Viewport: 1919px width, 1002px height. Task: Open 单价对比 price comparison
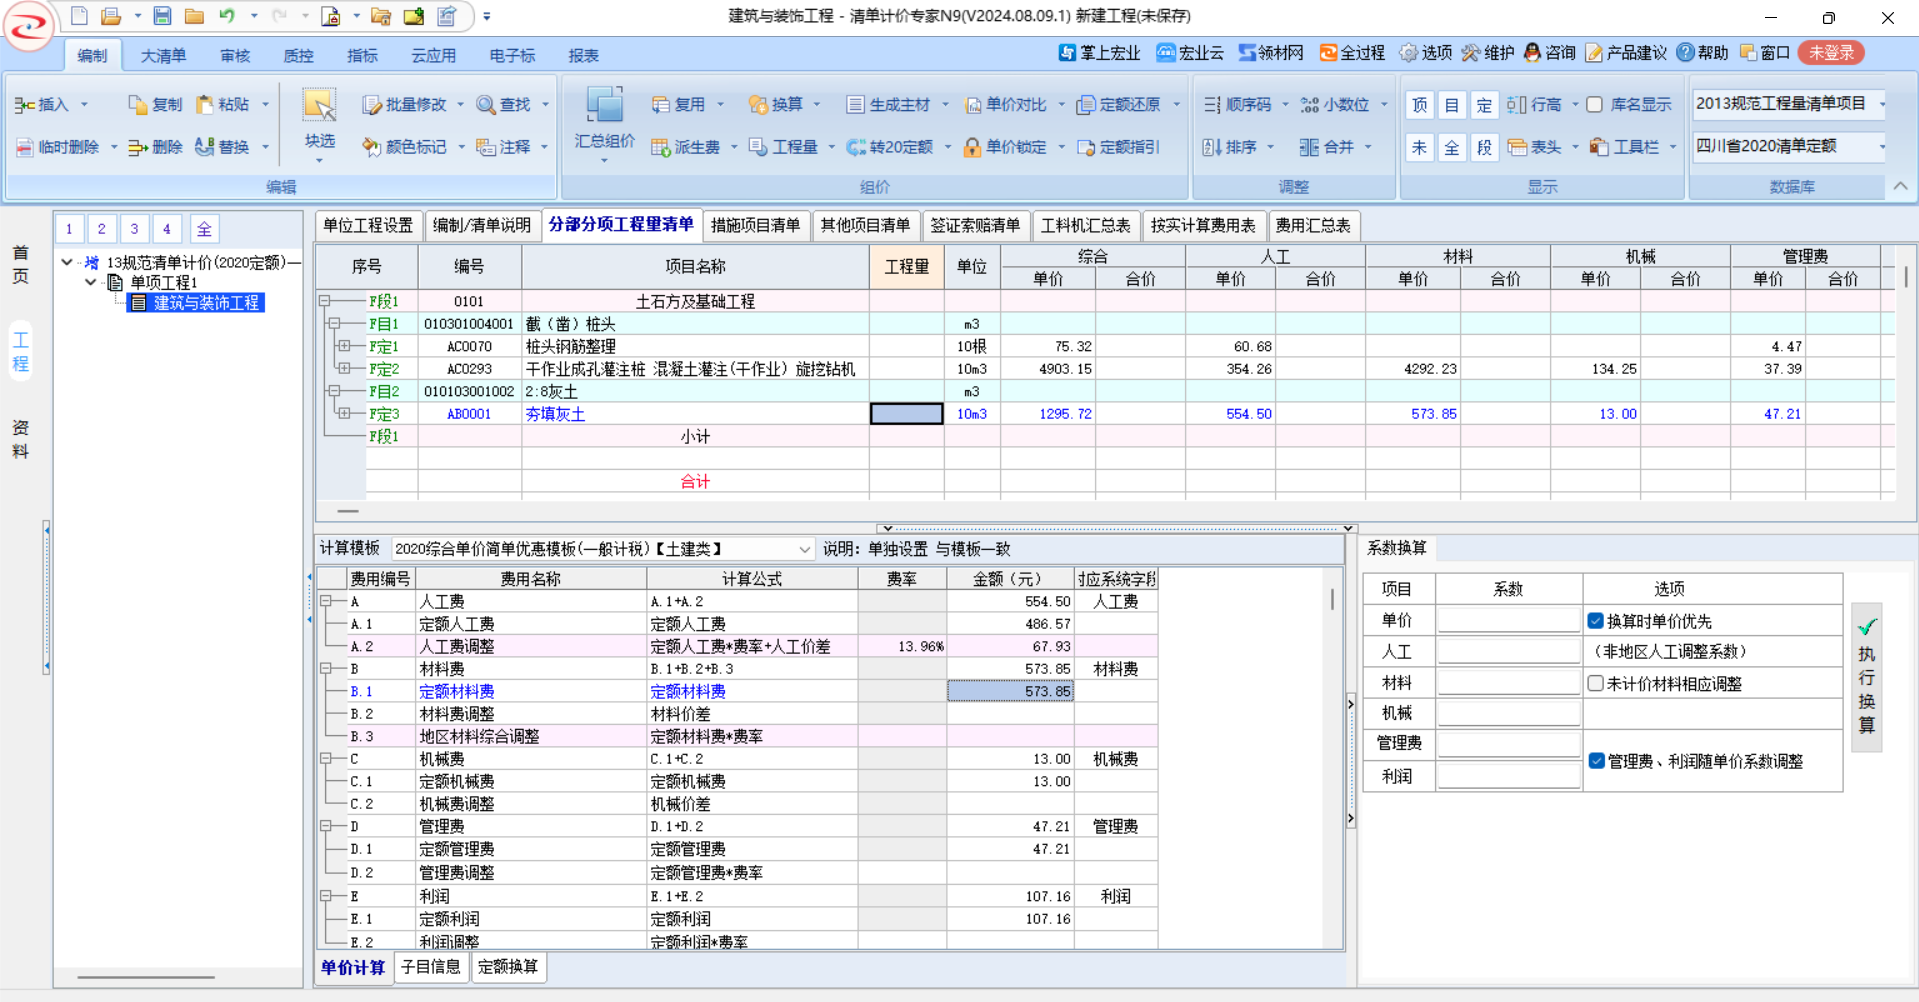click(1006, 105)
